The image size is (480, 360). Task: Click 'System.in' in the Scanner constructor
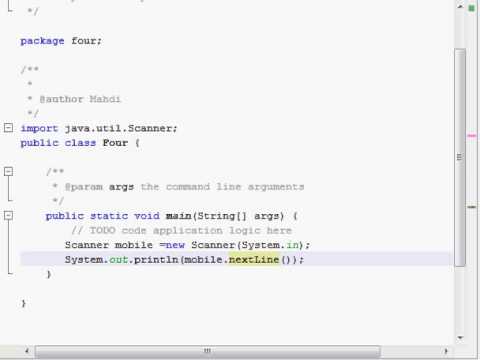click(x=270, y=245)
